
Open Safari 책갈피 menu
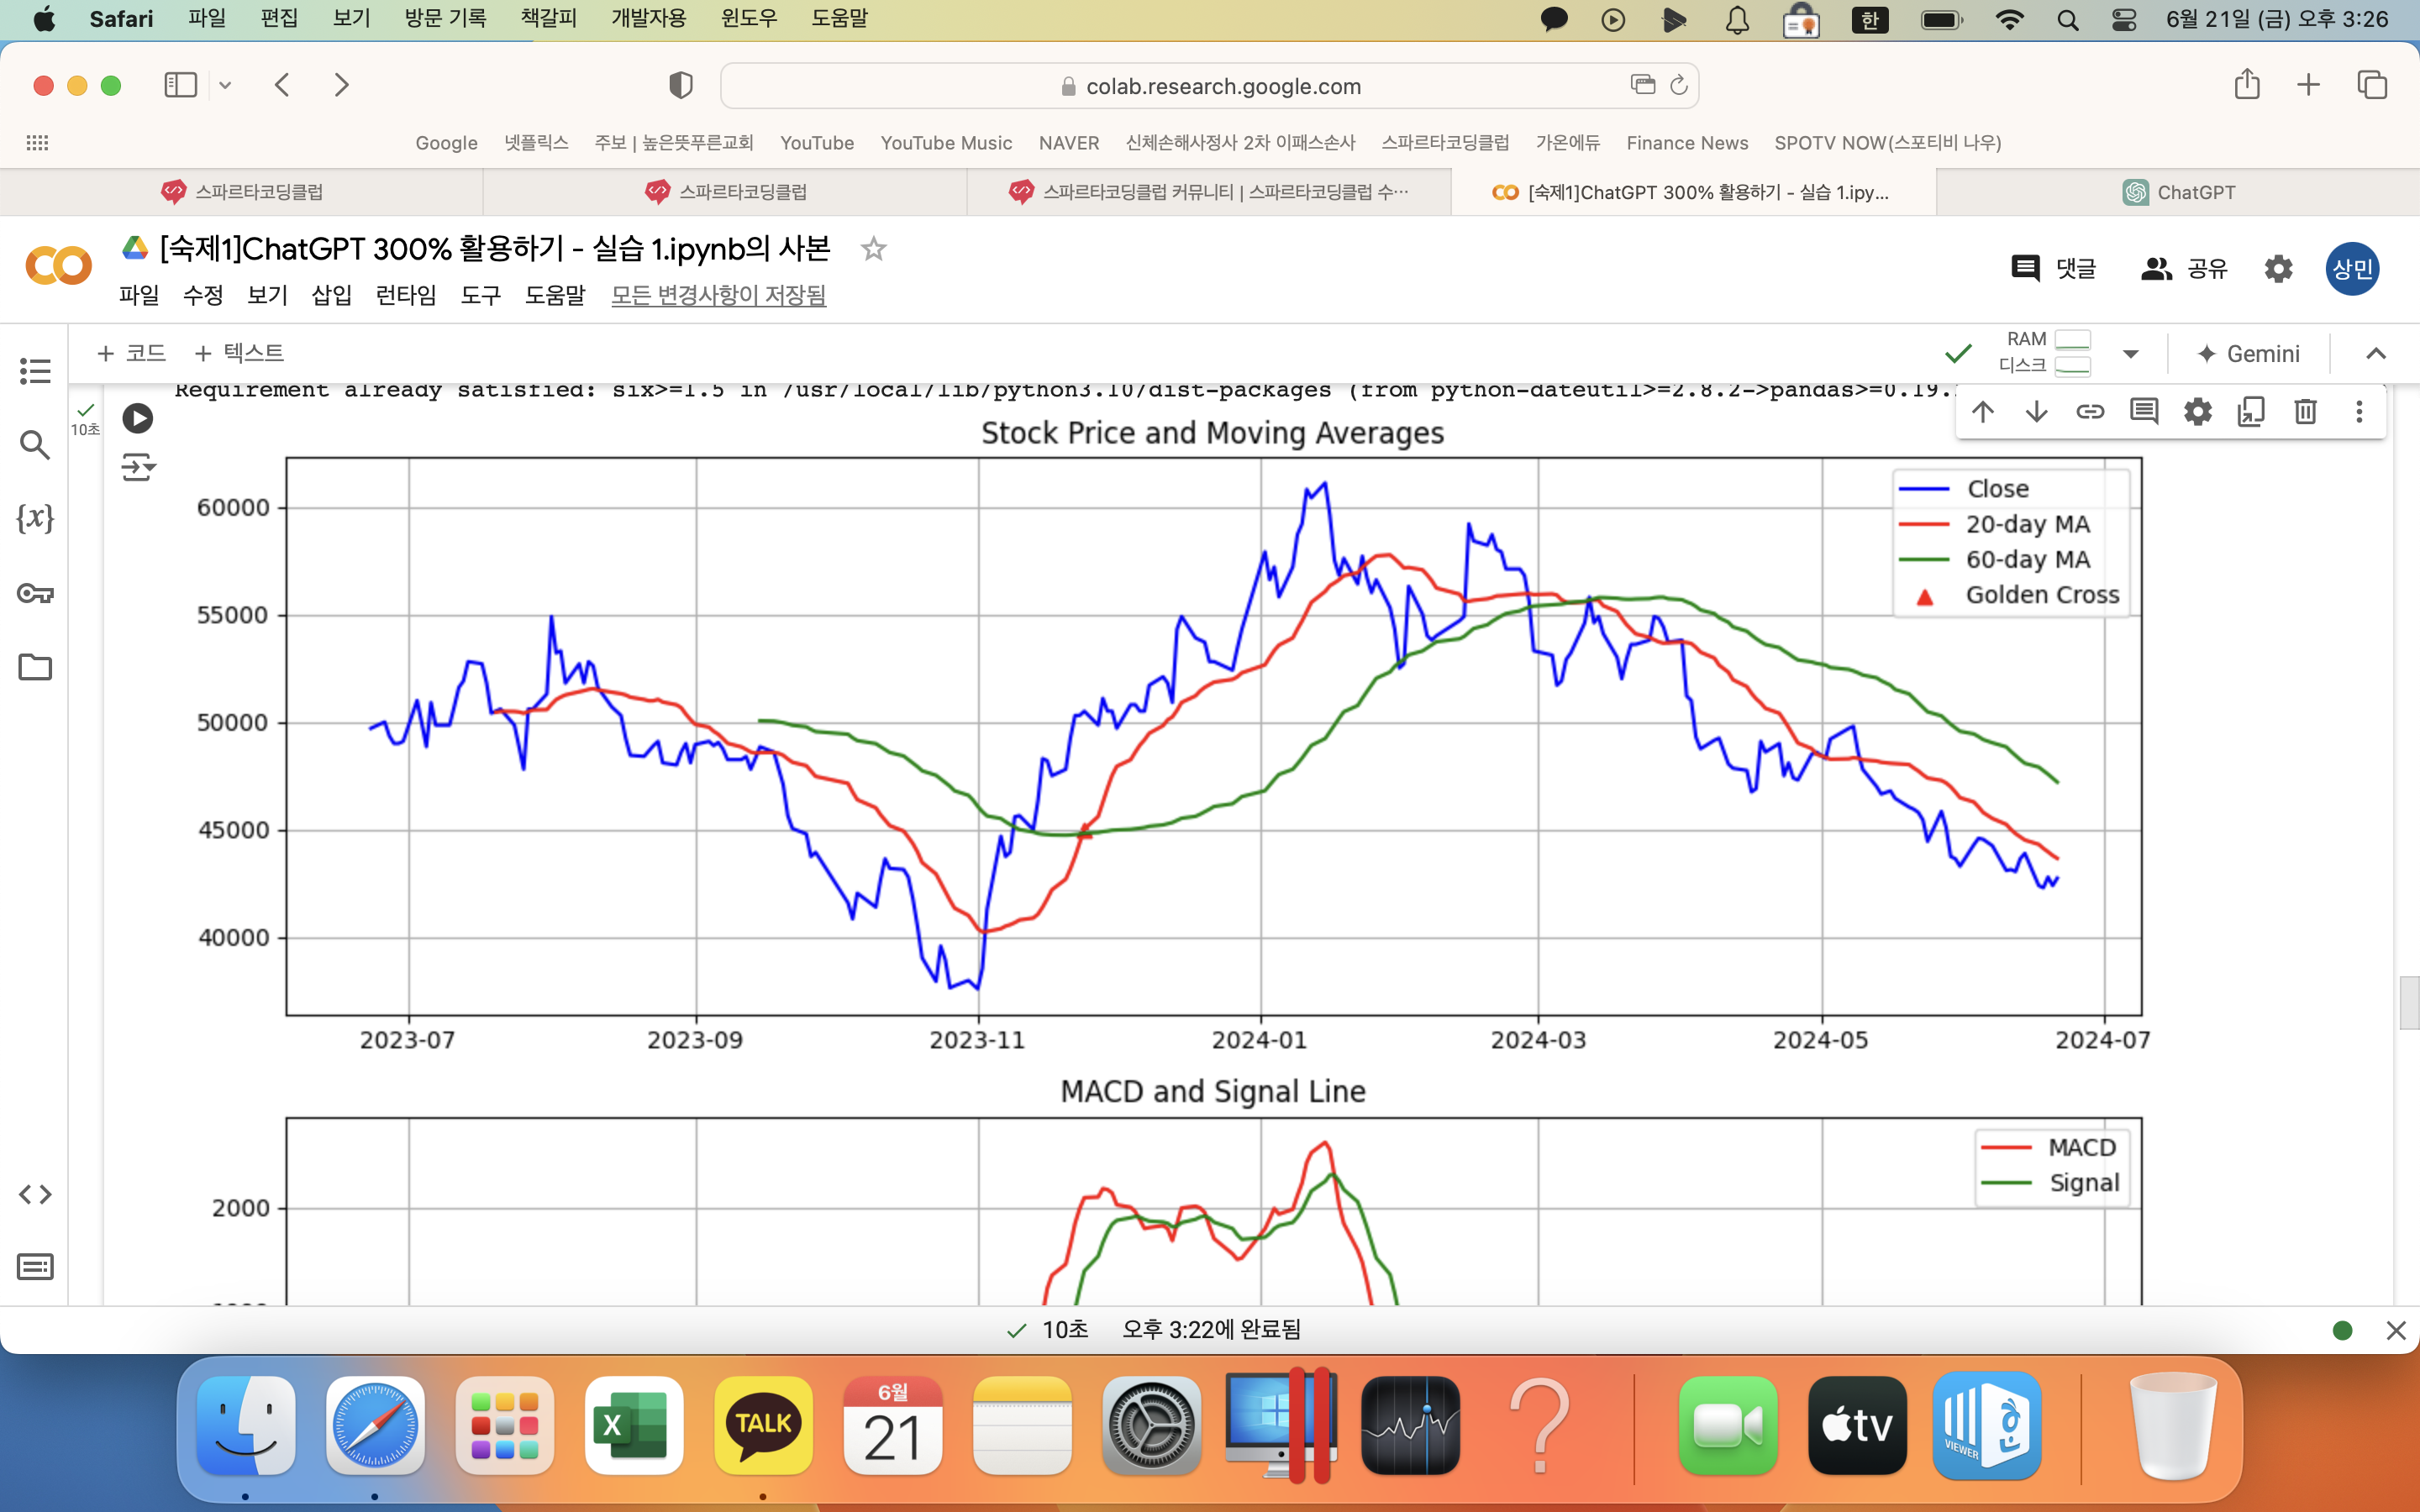click(549, 19)
